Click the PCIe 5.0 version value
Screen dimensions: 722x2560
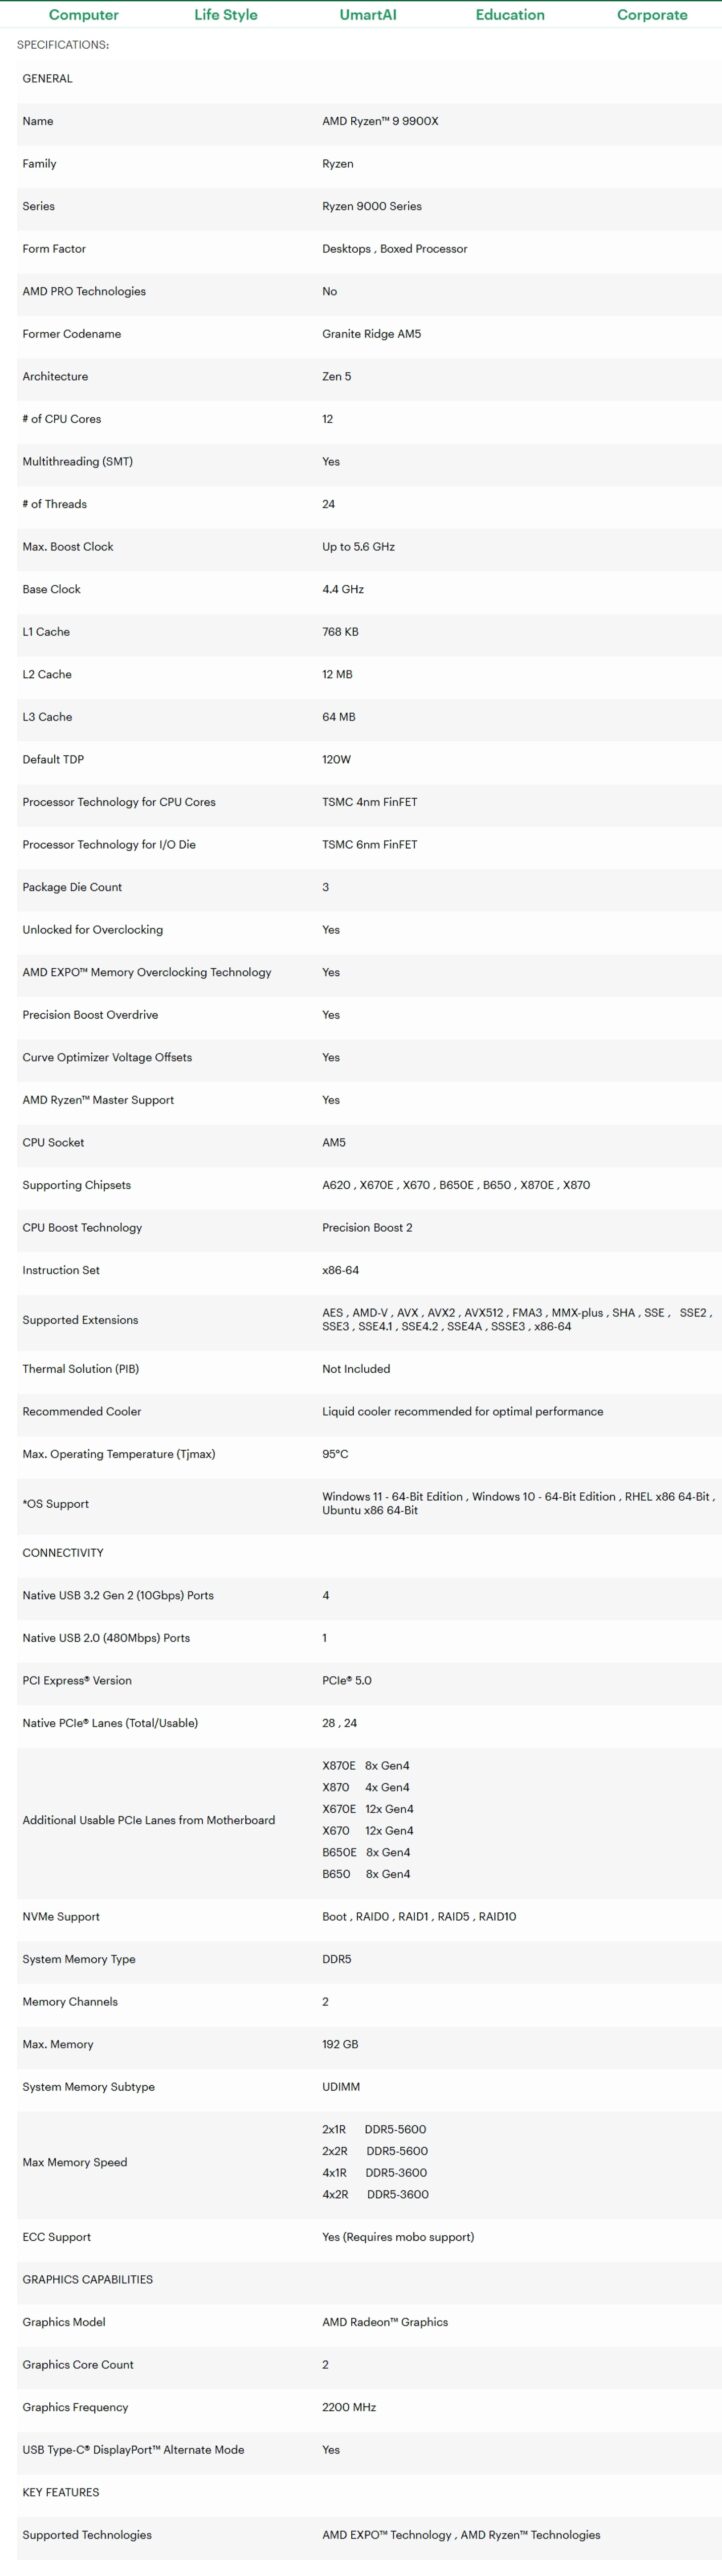click(x=347, y=1680)
